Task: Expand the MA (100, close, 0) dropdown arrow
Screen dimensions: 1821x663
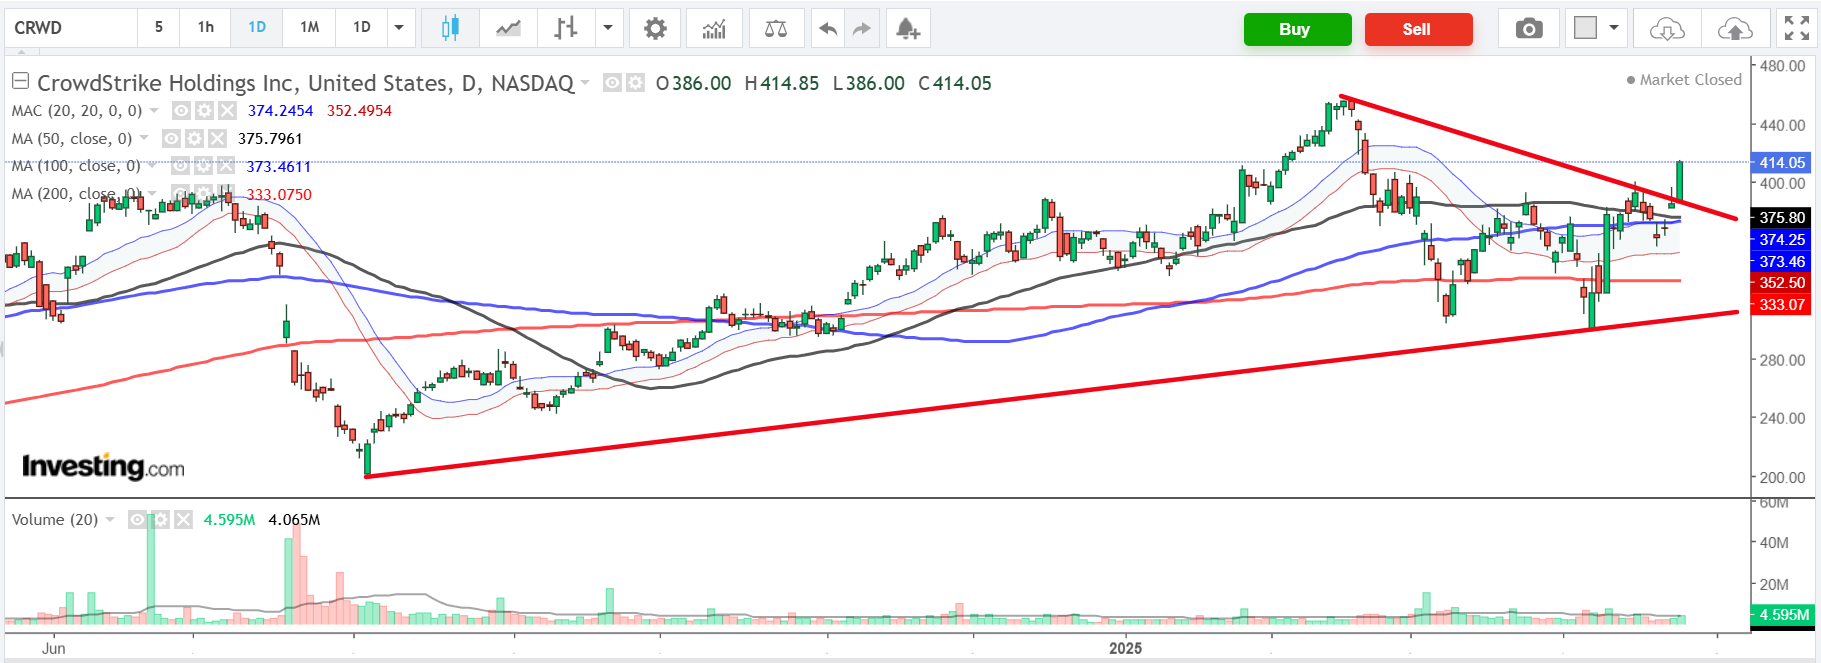Action: point(153,166)
